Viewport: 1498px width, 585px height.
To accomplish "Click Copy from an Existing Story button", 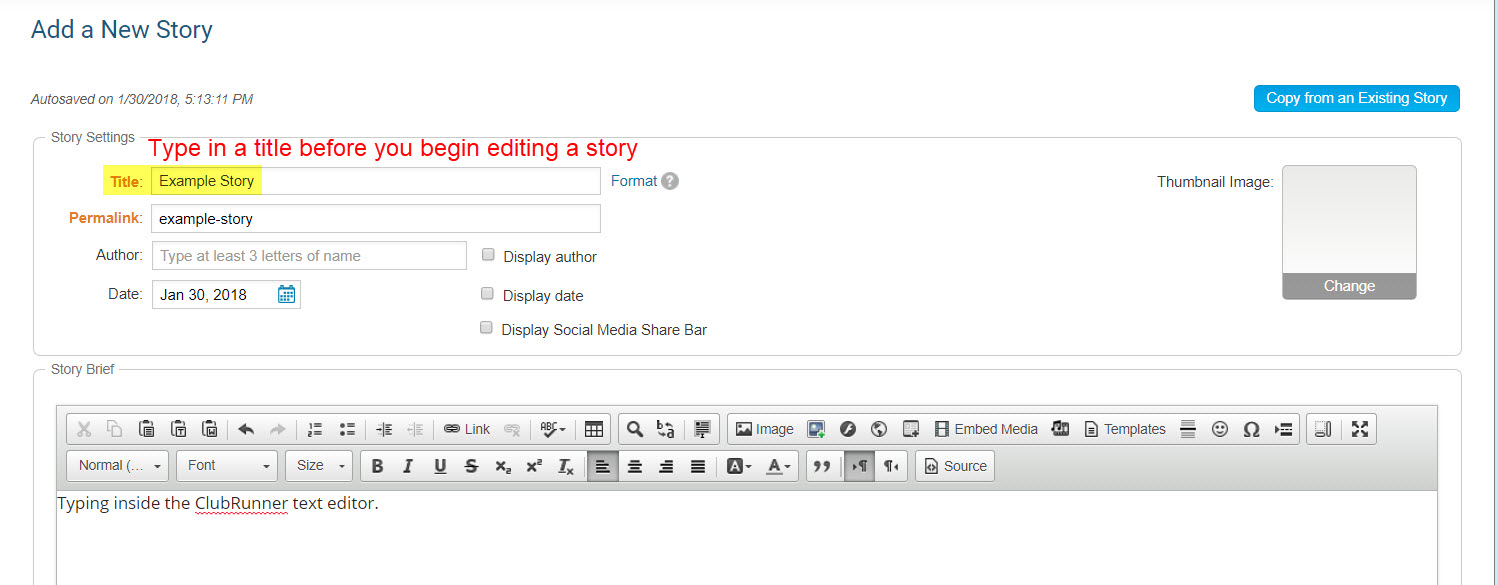I will tap(1356, 98).
